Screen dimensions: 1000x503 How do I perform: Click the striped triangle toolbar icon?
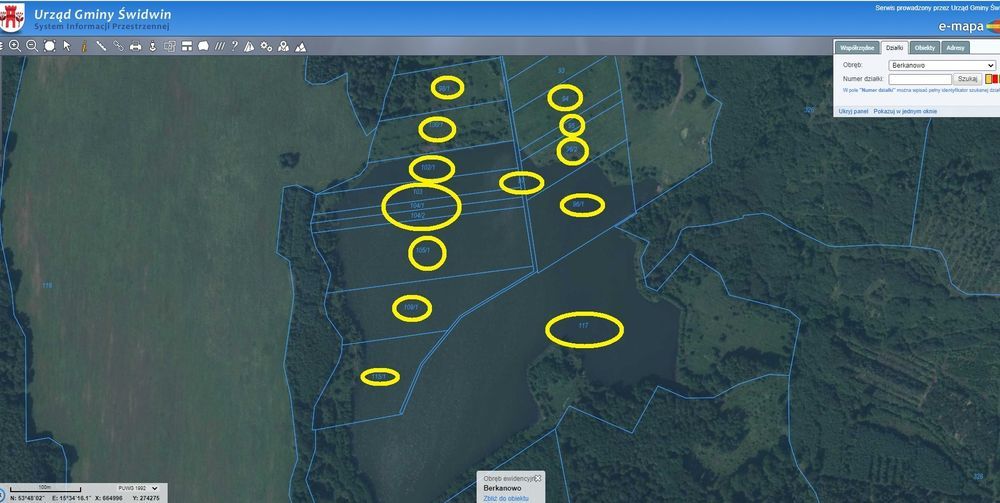(249, 46)
